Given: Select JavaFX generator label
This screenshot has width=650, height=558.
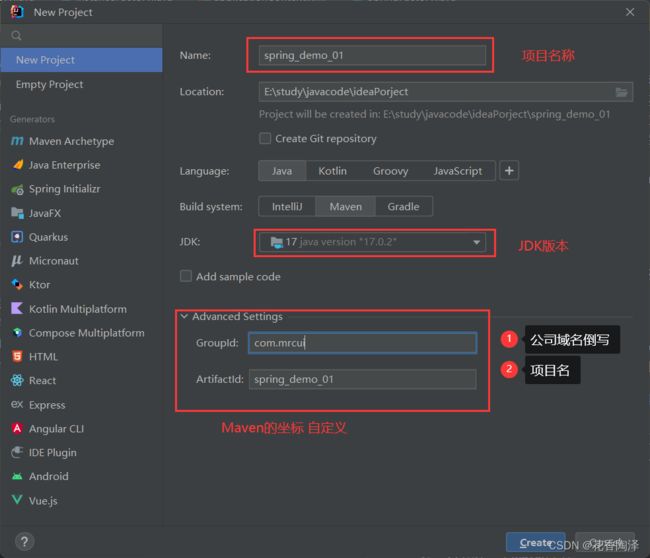Looking at the screenshot, I should (x=45, y=213).
